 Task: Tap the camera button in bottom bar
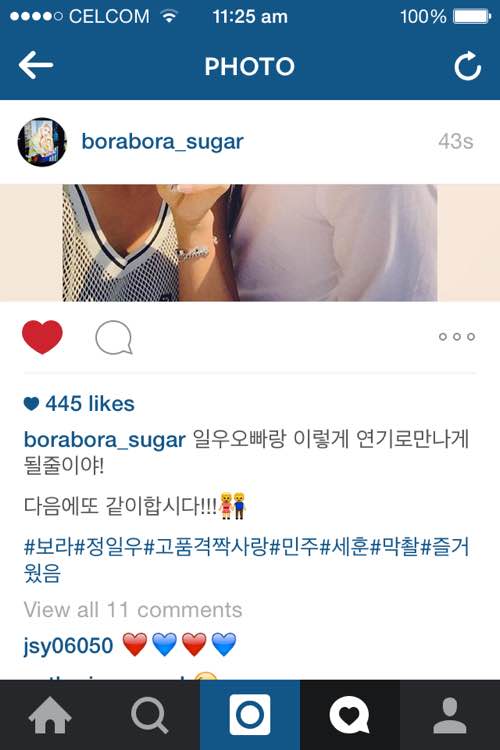click(250, 715)
